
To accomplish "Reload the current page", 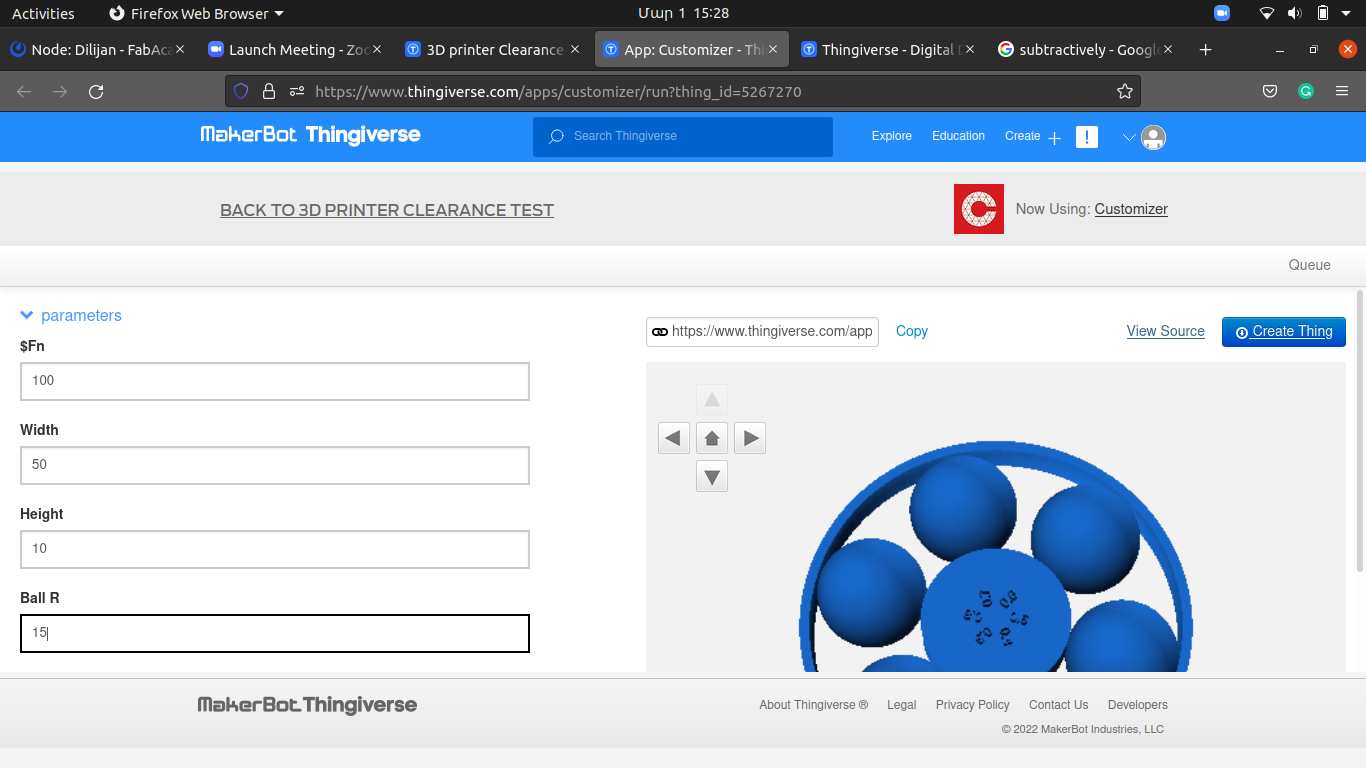I will 96,91.
